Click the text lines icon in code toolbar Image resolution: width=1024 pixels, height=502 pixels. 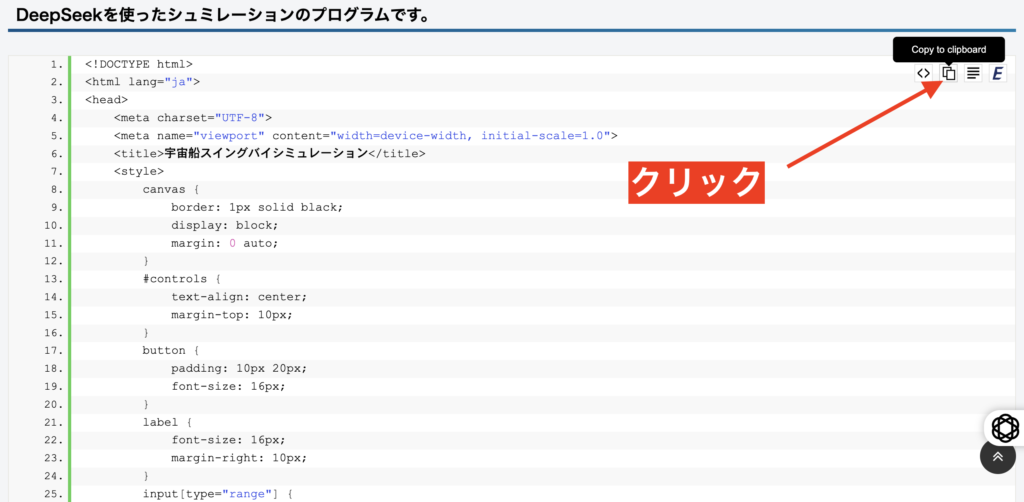click(x=973, y=73)
